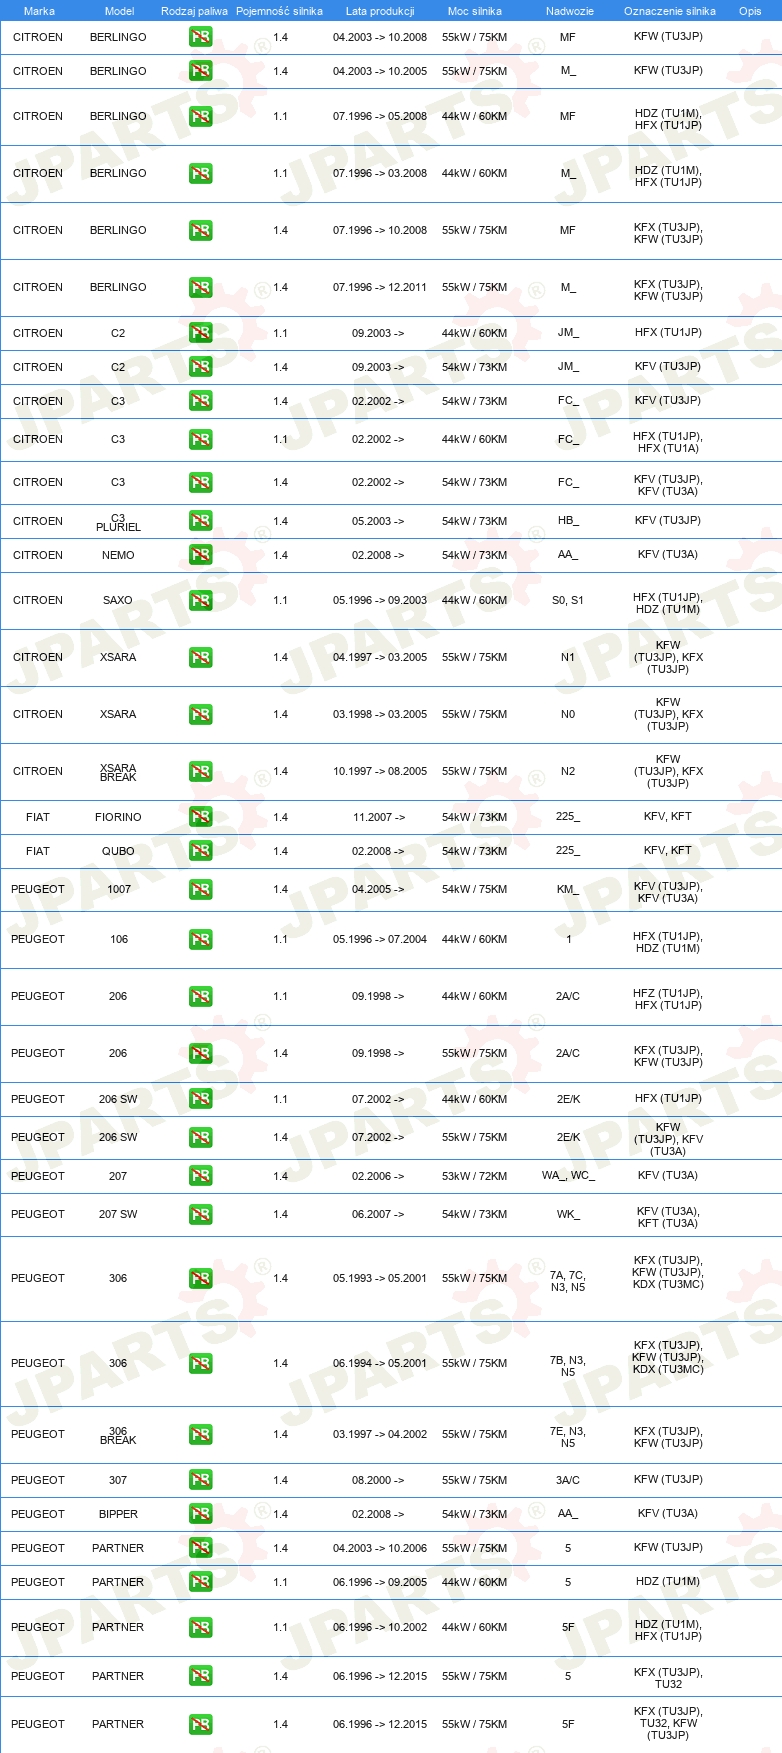This screenshot has width=782, height=1753.
Task: Click the fuel icon for Citroen Xsara N1 body
Action: tap(200, 657)
